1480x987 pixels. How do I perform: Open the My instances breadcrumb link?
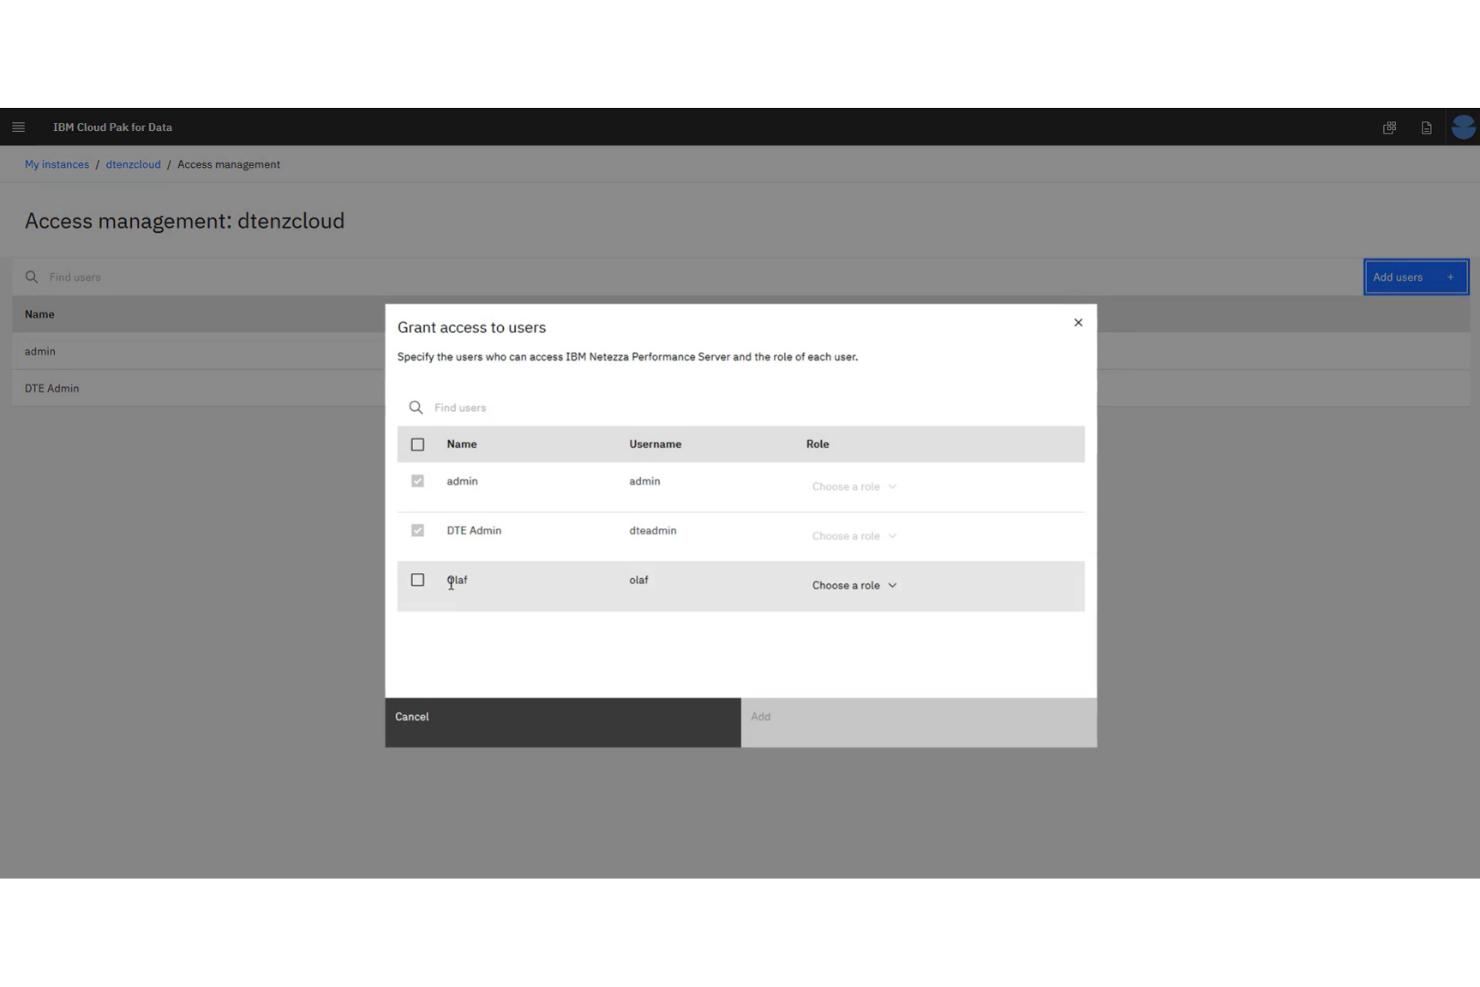click(x=56, y=164)
